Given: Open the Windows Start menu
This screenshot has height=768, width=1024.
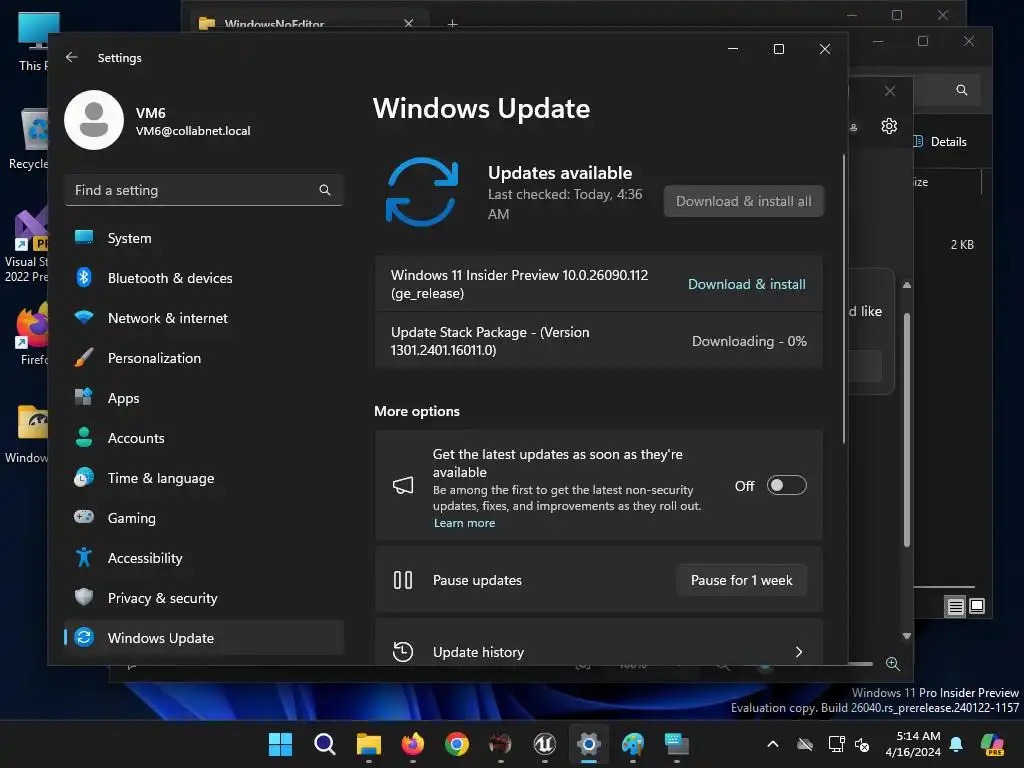Looking at the screenshot, I should pos(281,744).
